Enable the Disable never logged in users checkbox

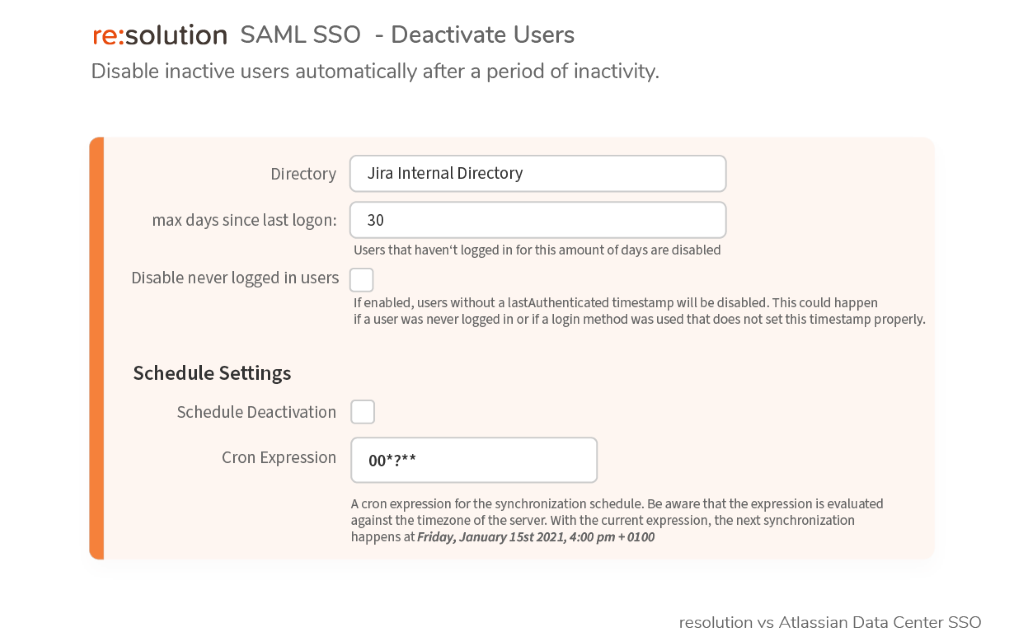click(362, 280)
